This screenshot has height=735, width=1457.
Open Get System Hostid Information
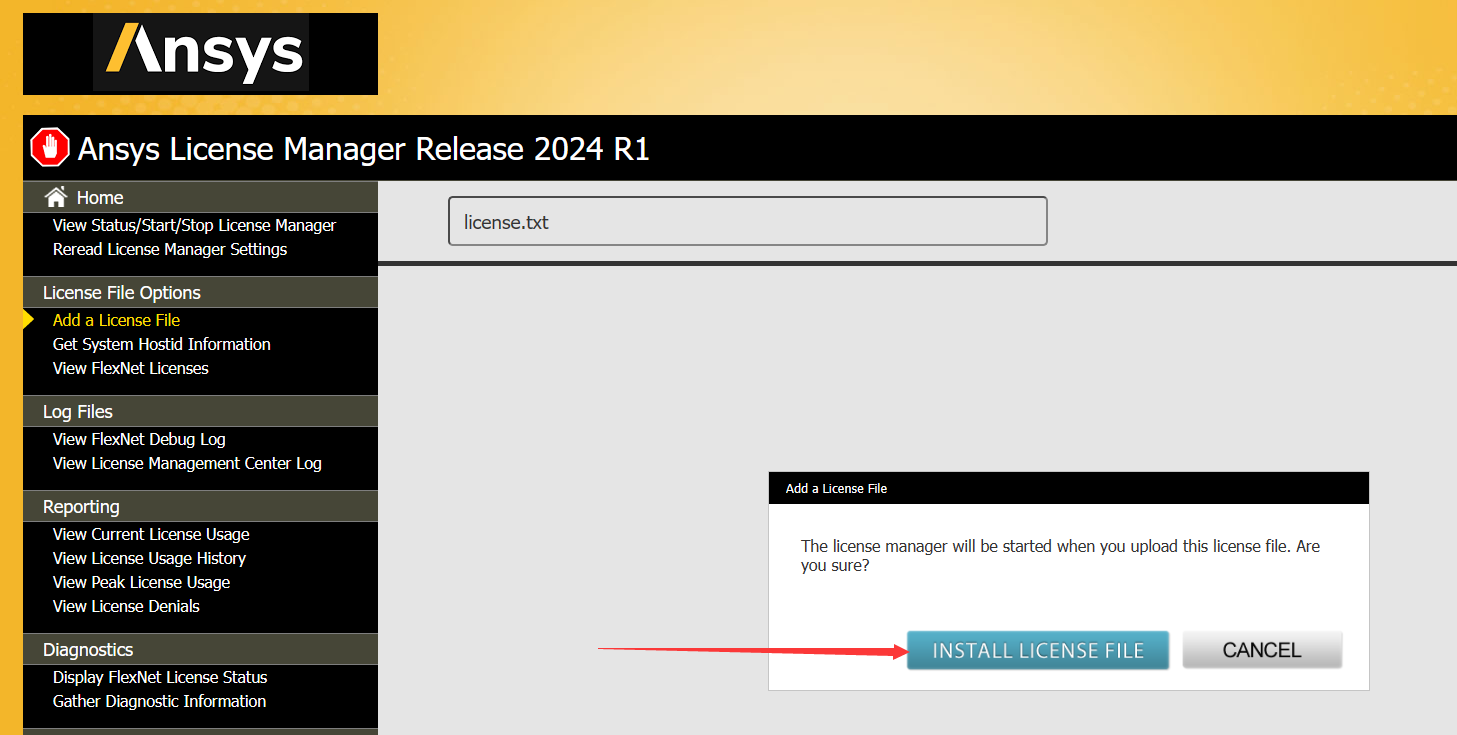point(161,344)
